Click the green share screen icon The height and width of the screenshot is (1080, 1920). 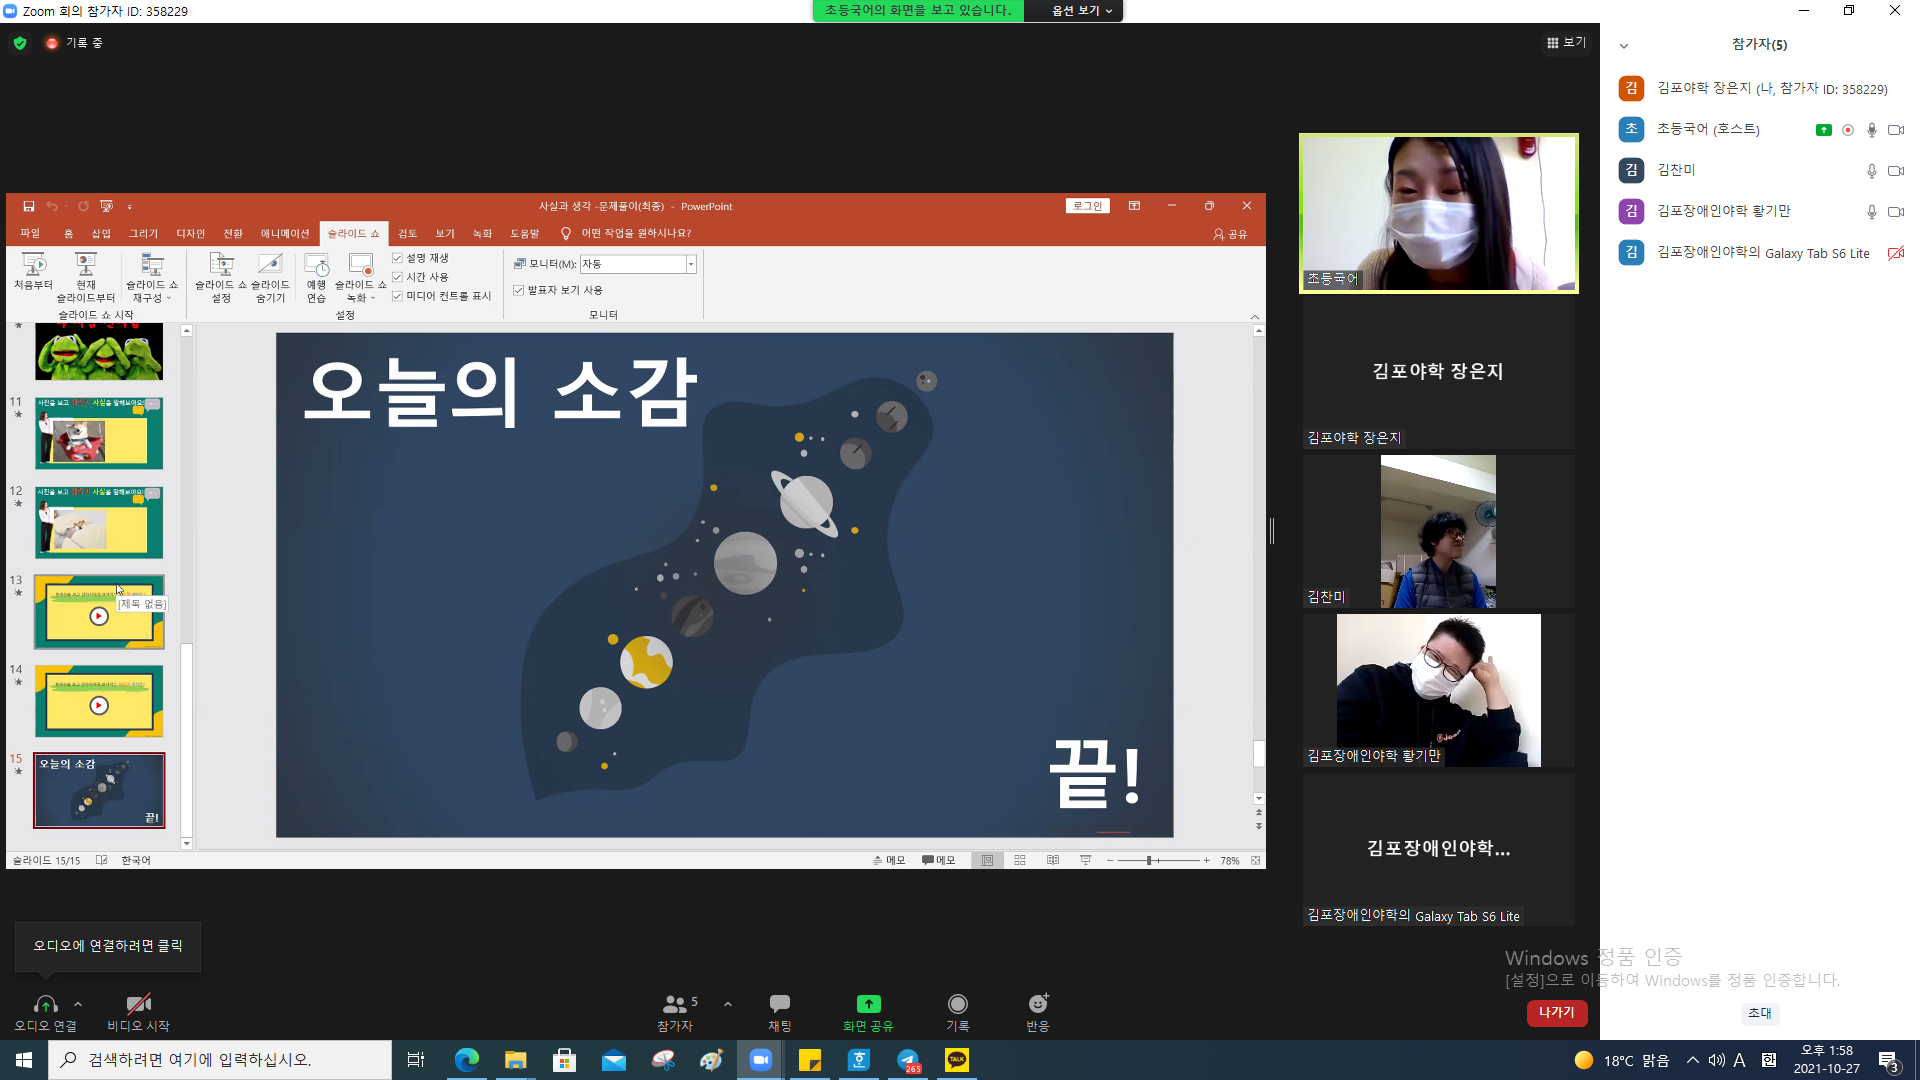pos(868,1003)
